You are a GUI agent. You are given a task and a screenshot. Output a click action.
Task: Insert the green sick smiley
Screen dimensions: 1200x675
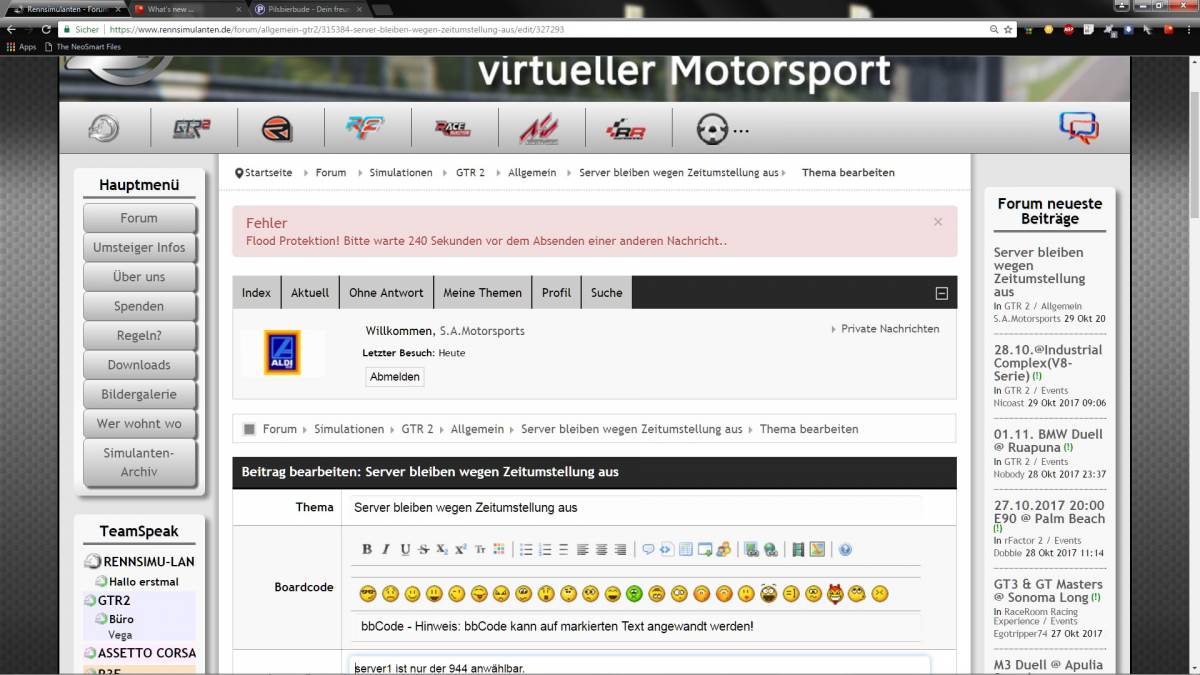point(634,594)
